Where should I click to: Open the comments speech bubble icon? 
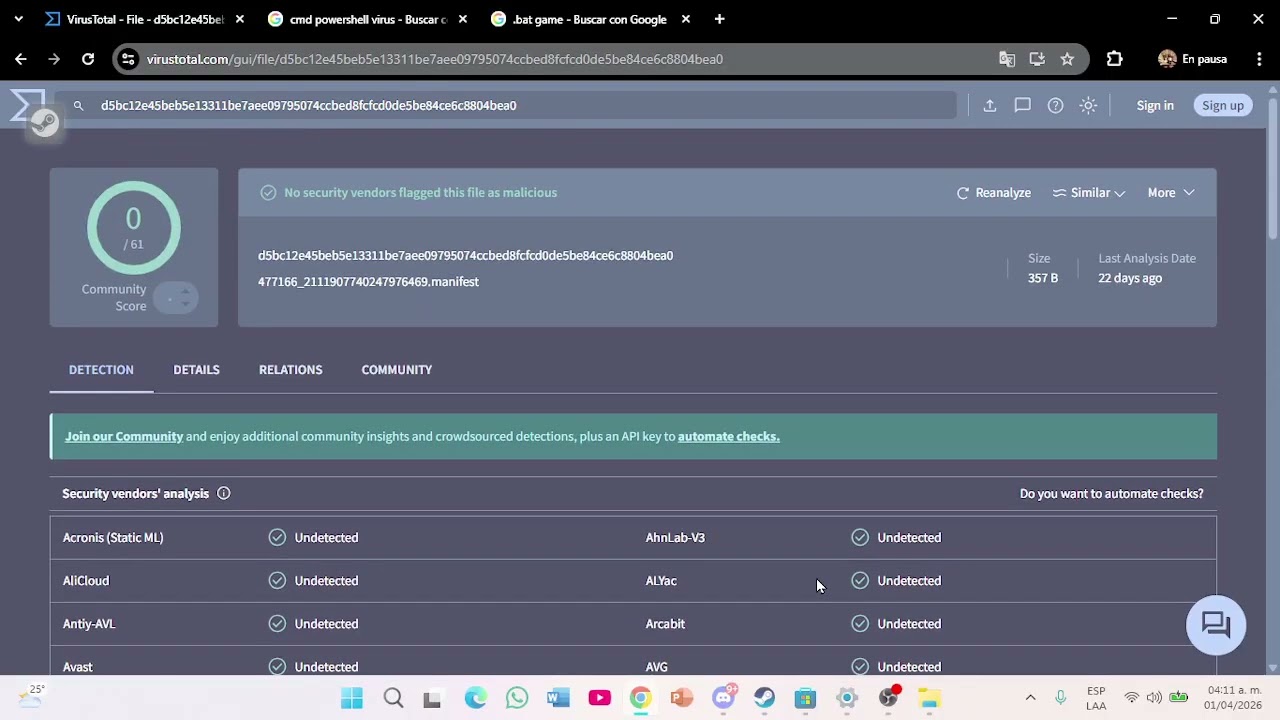1022,105
